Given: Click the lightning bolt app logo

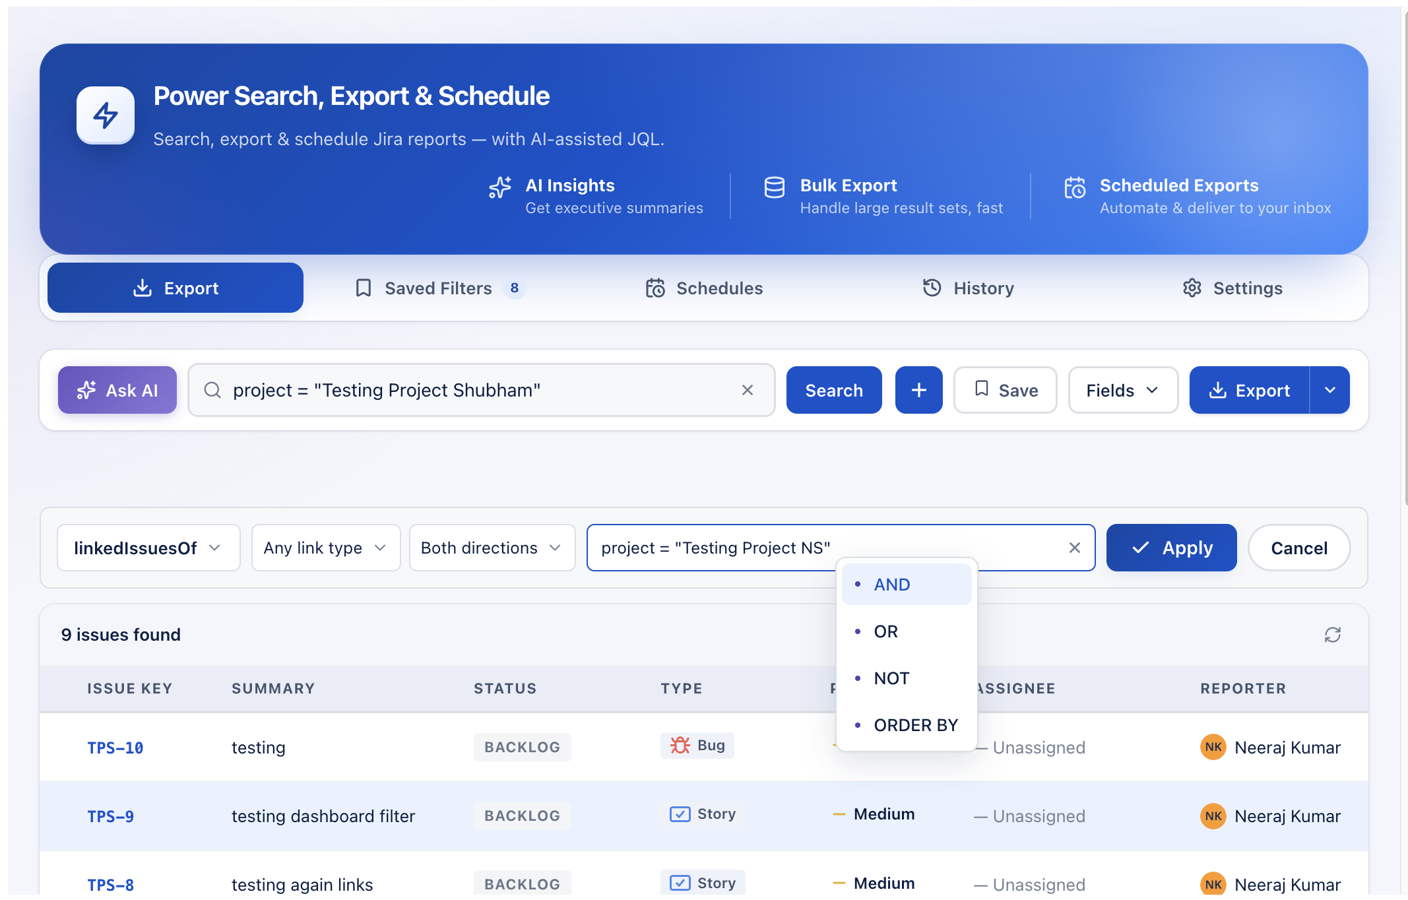Looking at the screenshot, I should coord(106,115).
